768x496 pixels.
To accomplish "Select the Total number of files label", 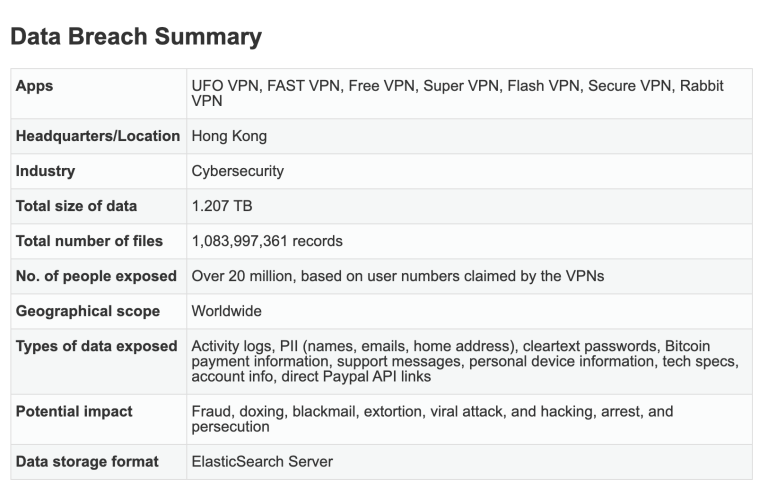I will click(89, 241).
